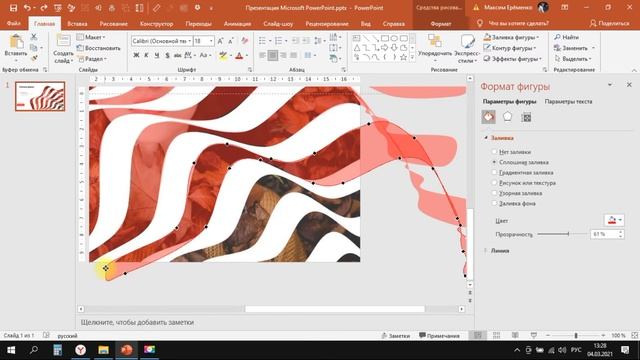Open Shape Fill (Заливка фигуры) dropdown

pyautogui.click(x=511, y=37)
